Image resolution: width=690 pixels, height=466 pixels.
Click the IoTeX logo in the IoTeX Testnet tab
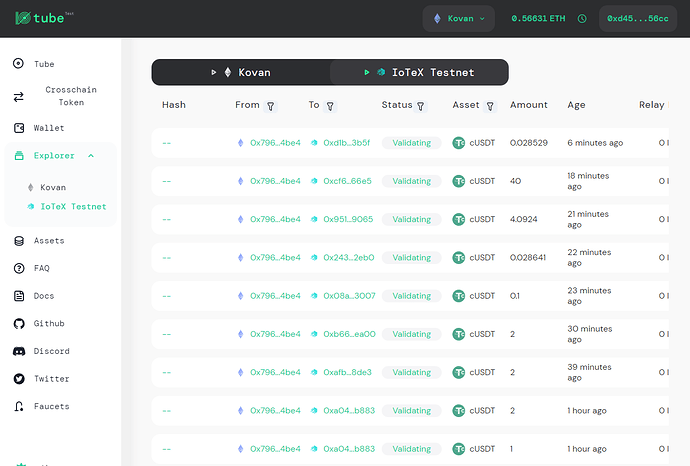coord(381,72)
